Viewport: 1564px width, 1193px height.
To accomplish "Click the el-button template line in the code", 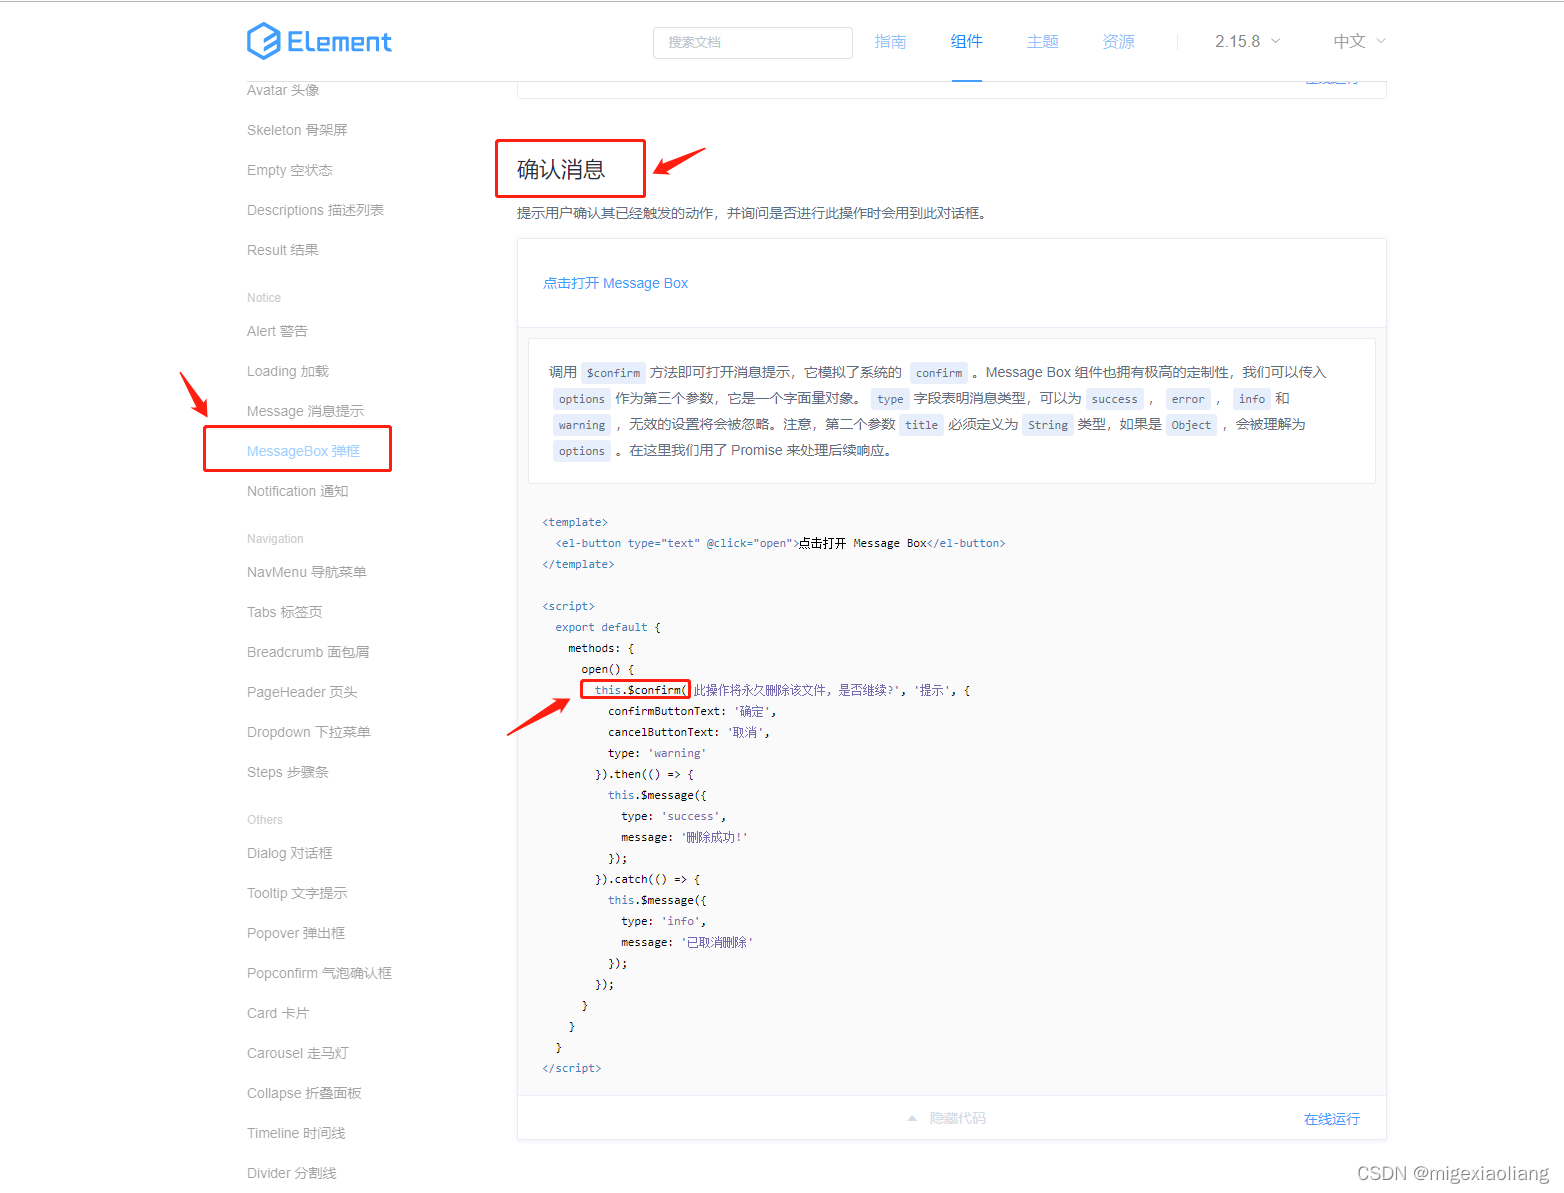I will (x=780, y=543).
